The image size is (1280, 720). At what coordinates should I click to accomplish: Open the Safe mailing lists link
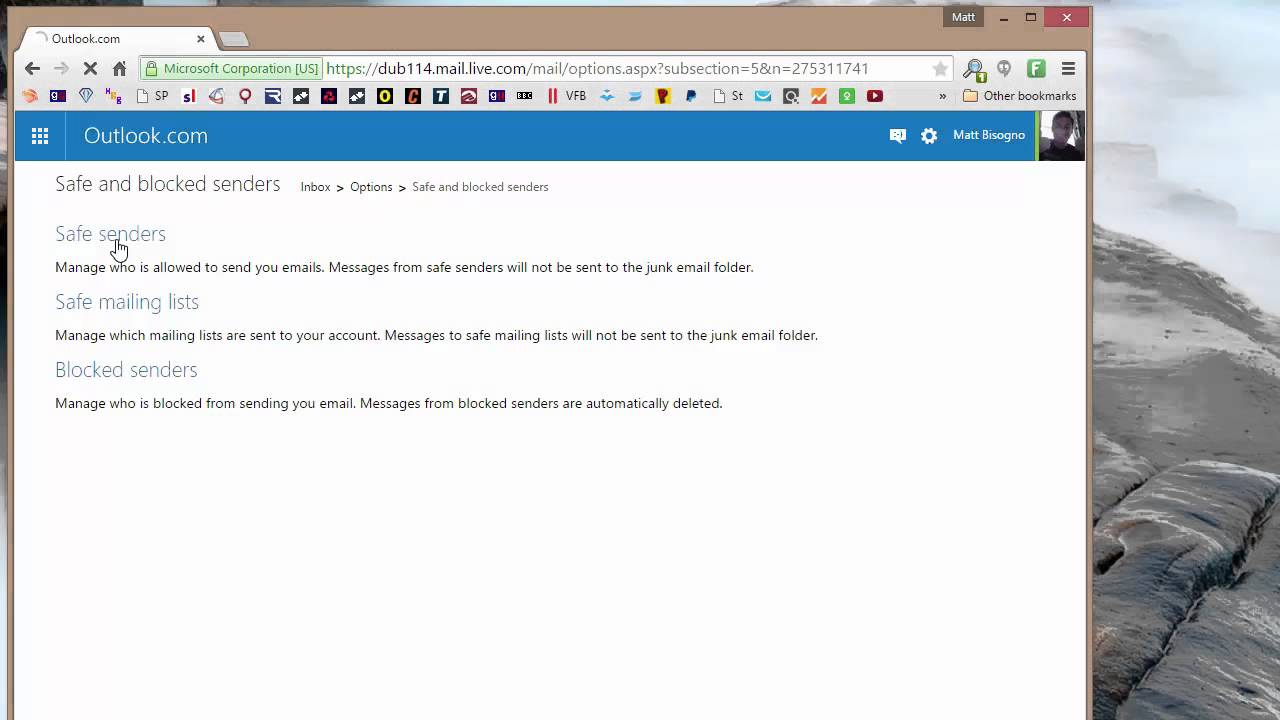point(127,302)
